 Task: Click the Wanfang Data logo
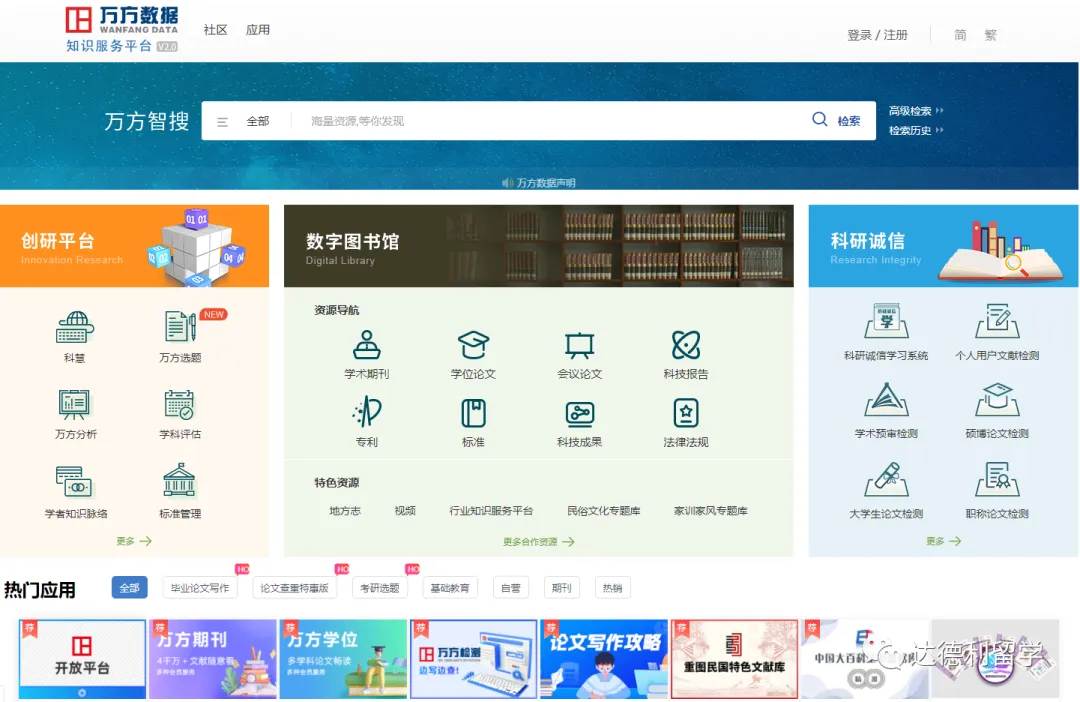[122, 30]
